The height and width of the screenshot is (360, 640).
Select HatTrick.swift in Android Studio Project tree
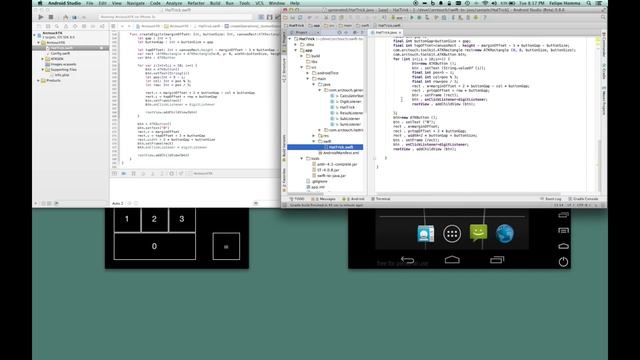(x=325, y=147)
